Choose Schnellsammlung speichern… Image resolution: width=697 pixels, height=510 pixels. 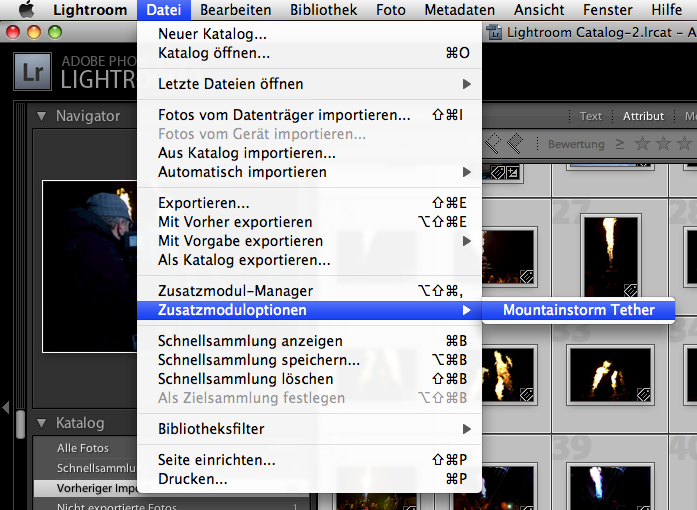309,360
